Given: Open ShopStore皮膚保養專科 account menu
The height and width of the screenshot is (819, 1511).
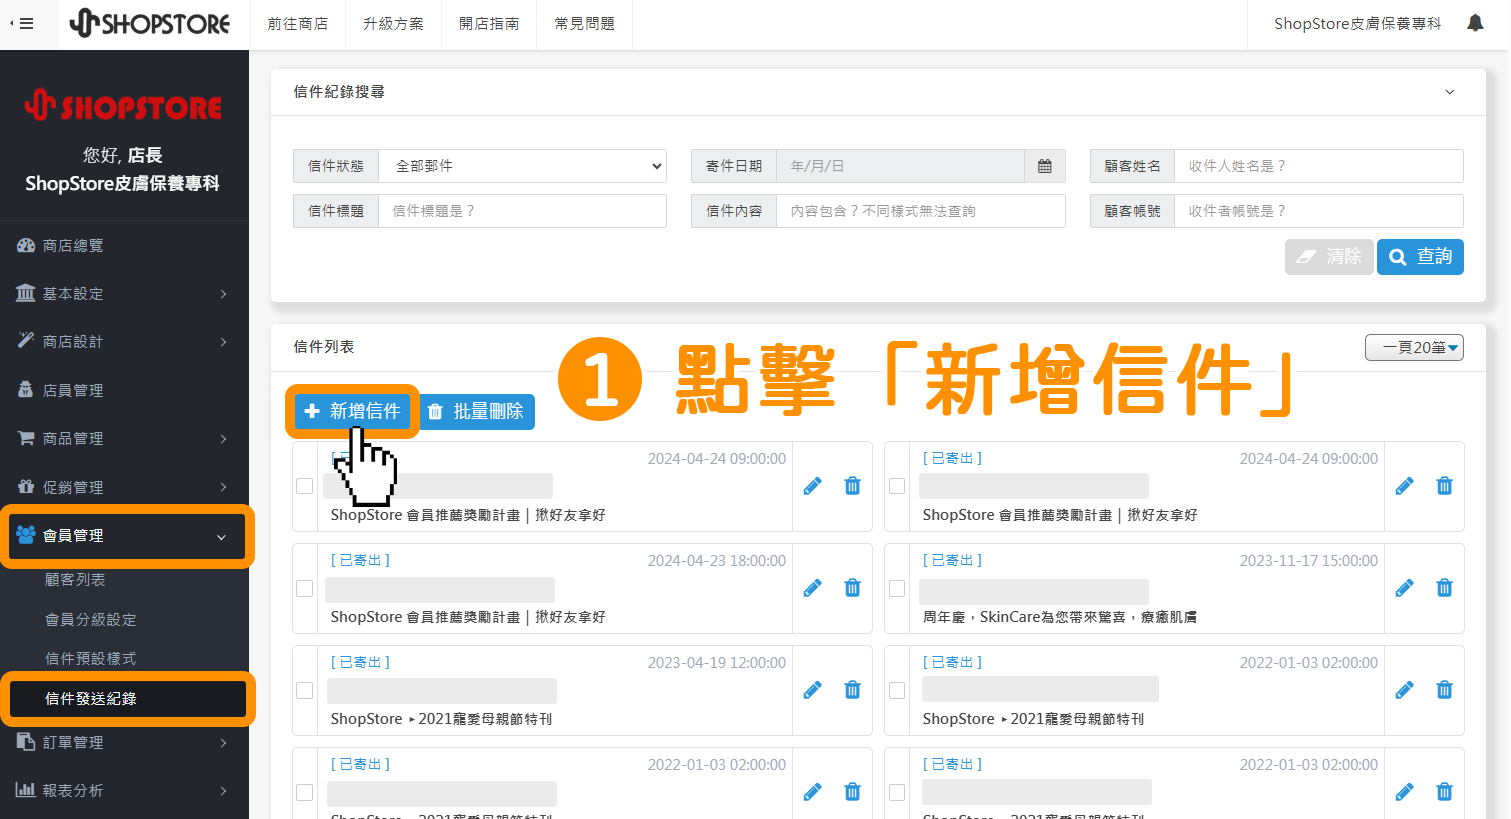Looking at the screenshot, I should tap(1357, 24).
